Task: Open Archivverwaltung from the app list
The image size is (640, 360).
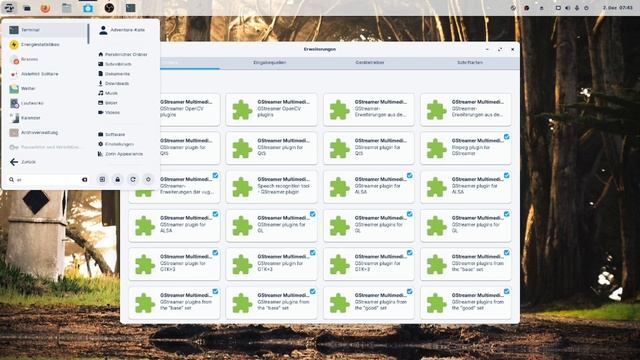Action: tap(46, 133)
